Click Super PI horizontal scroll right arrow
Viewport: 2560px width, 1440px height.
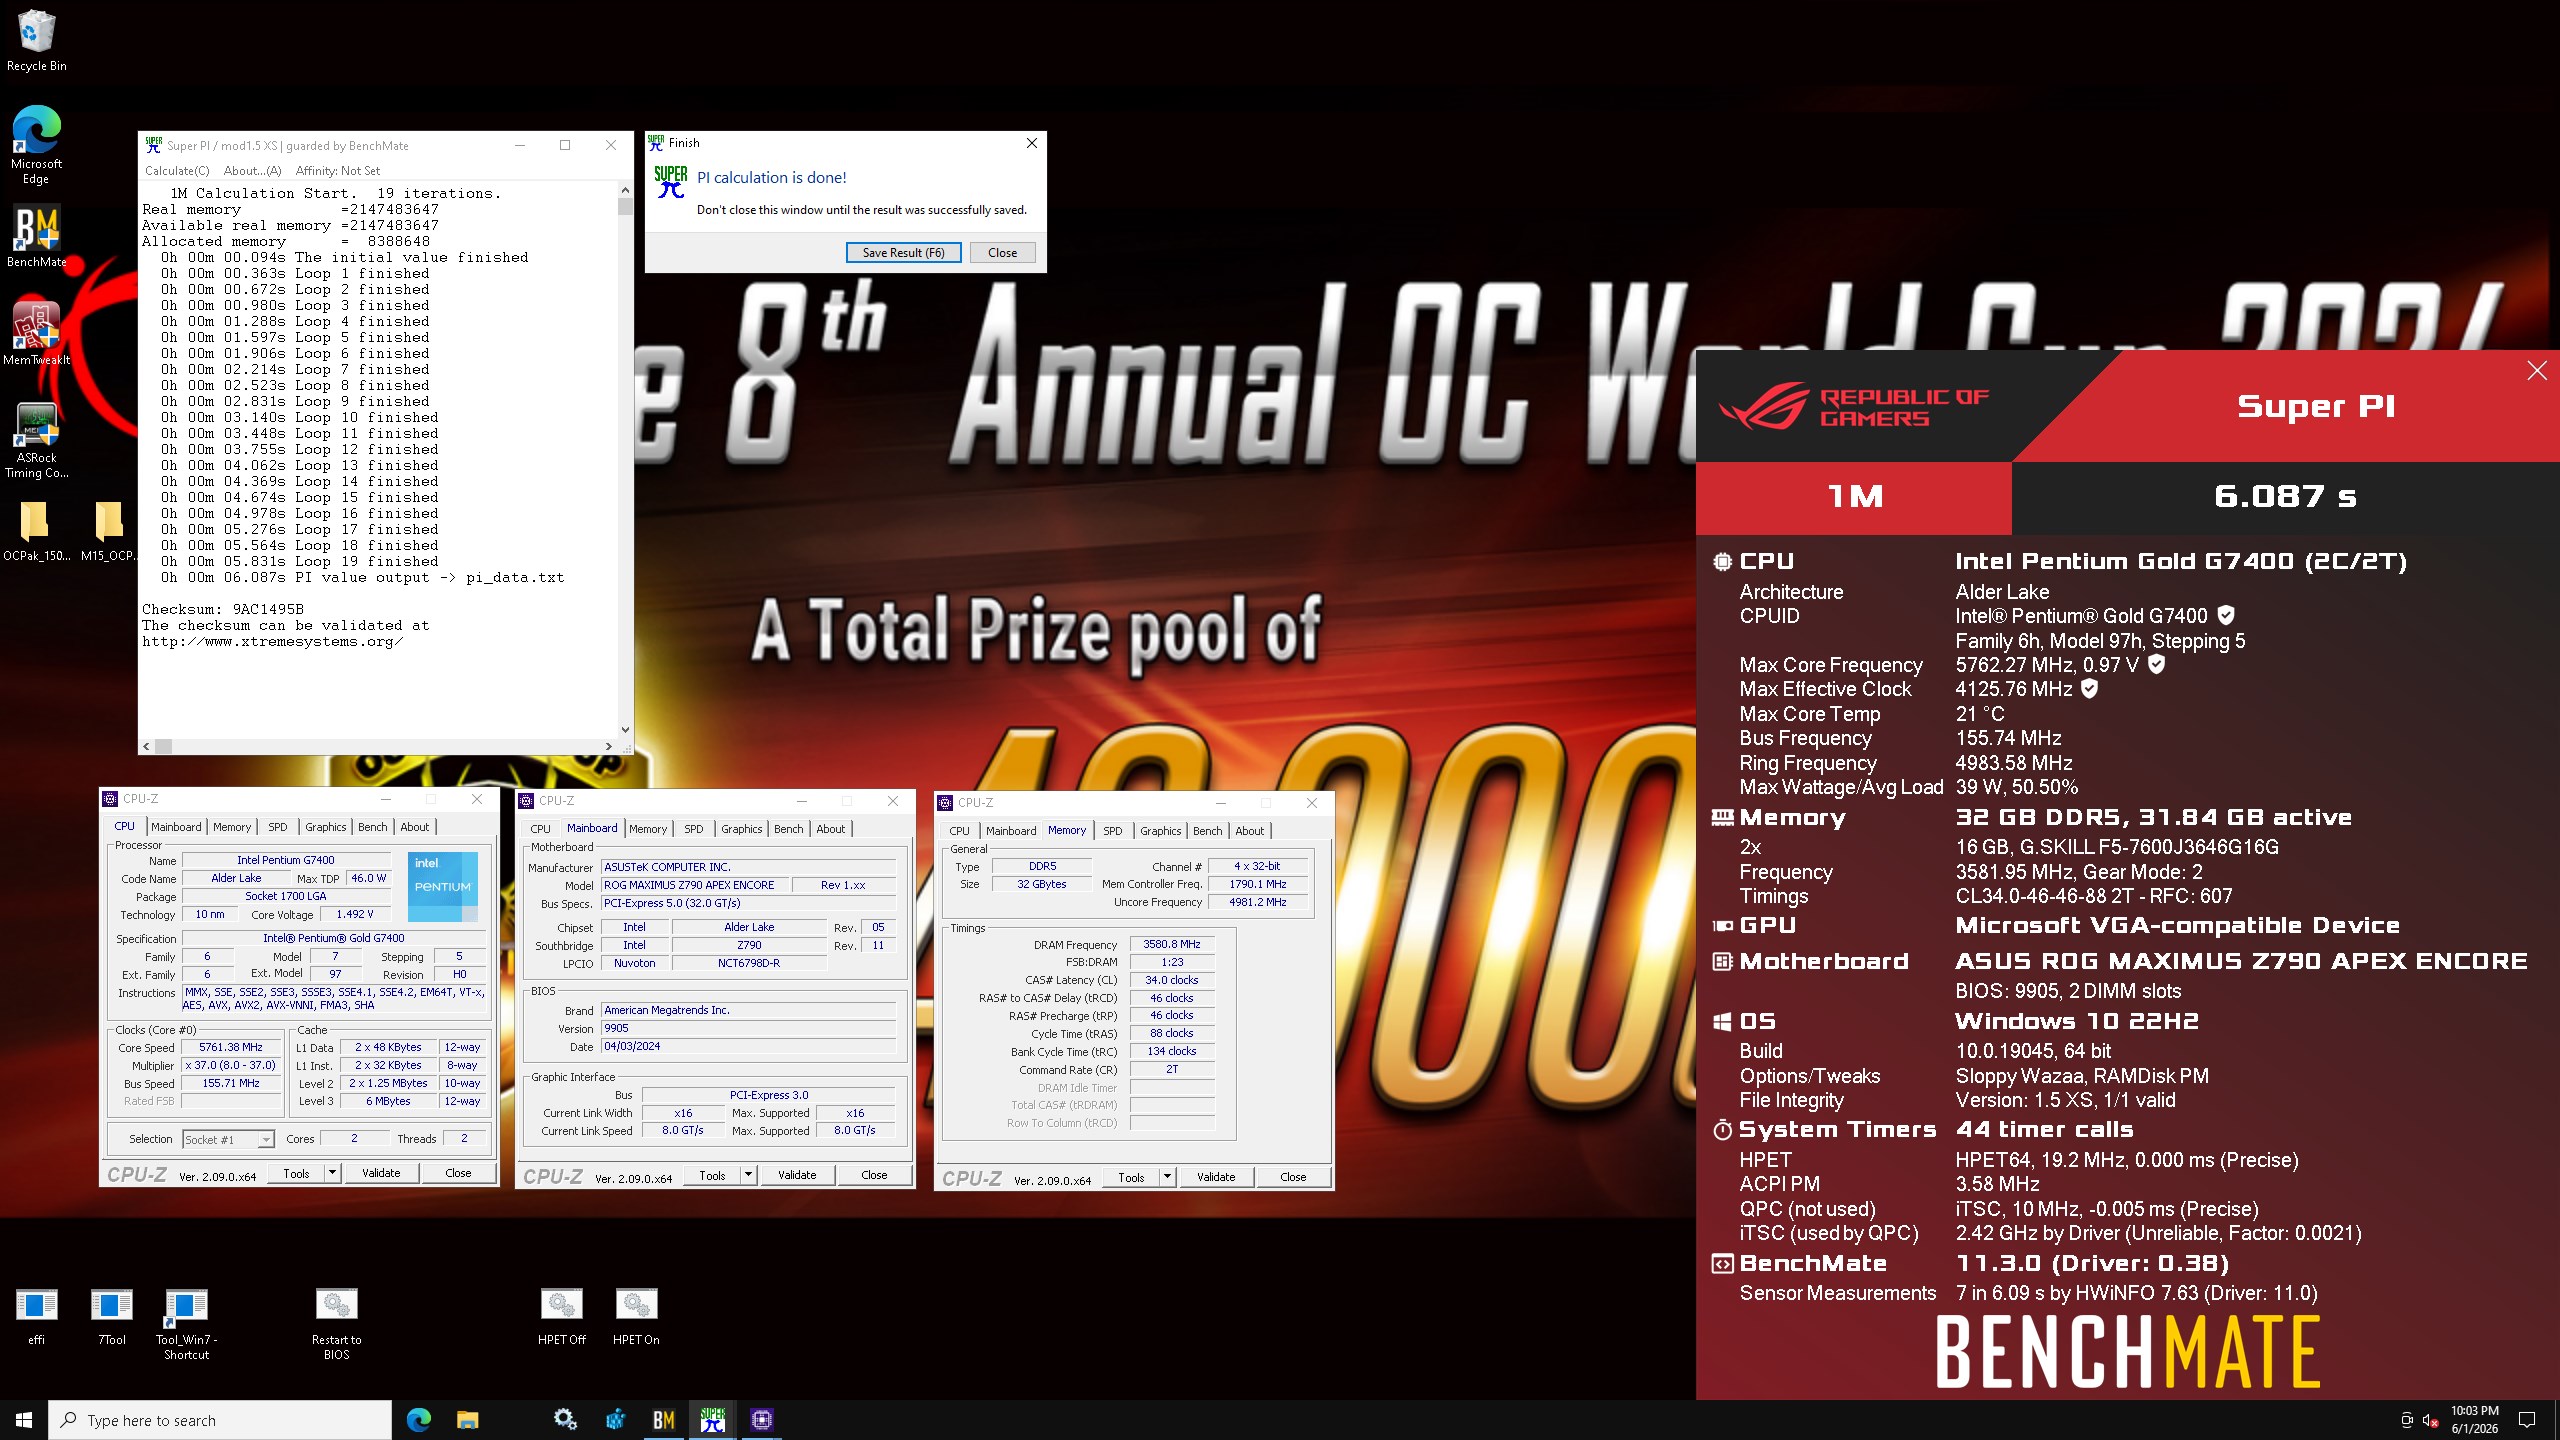(609, 746)
